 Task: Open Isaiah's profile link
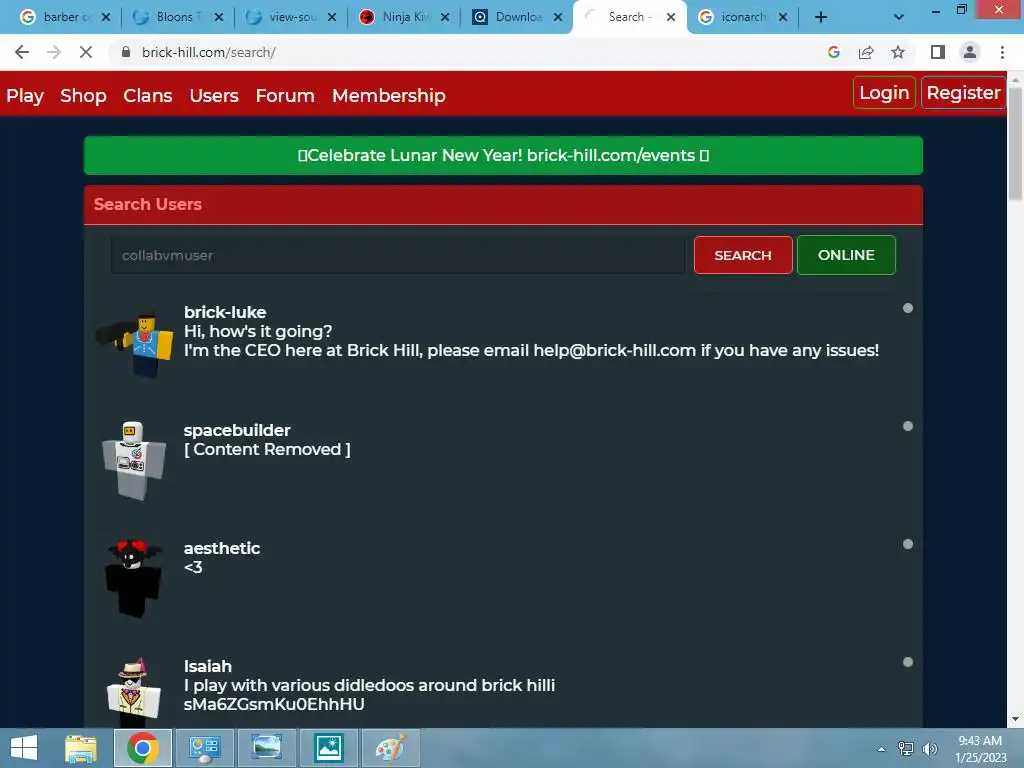(x=208, y=666)
